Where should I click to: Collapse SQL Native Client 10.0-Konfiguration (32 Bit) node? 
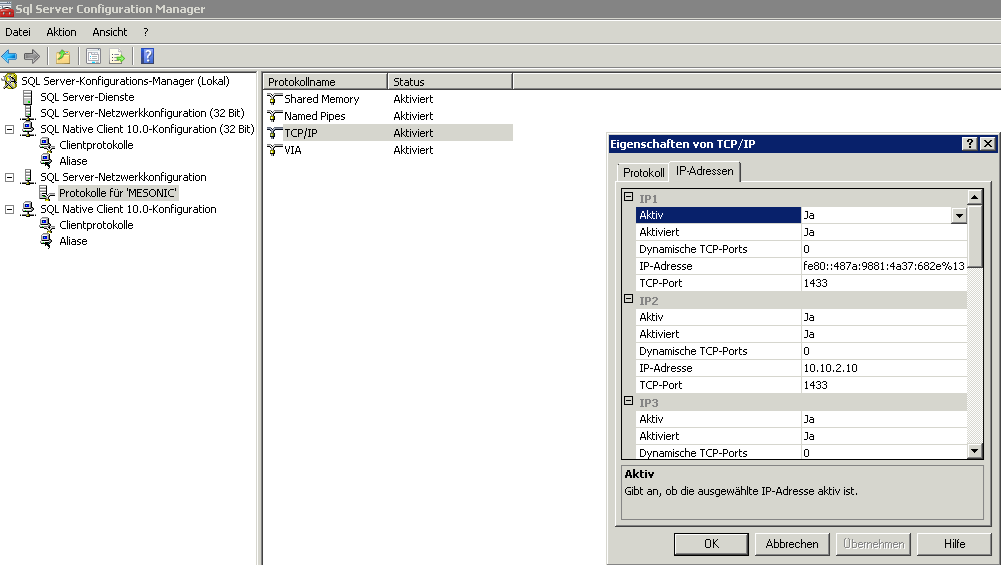10,129
